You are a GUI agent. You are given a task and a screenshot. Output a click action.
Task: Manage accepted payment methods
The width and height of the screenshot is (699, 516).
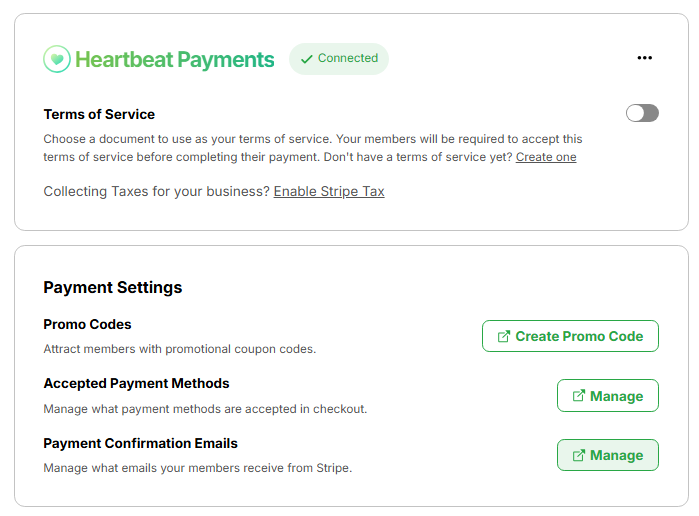[608, 396]
